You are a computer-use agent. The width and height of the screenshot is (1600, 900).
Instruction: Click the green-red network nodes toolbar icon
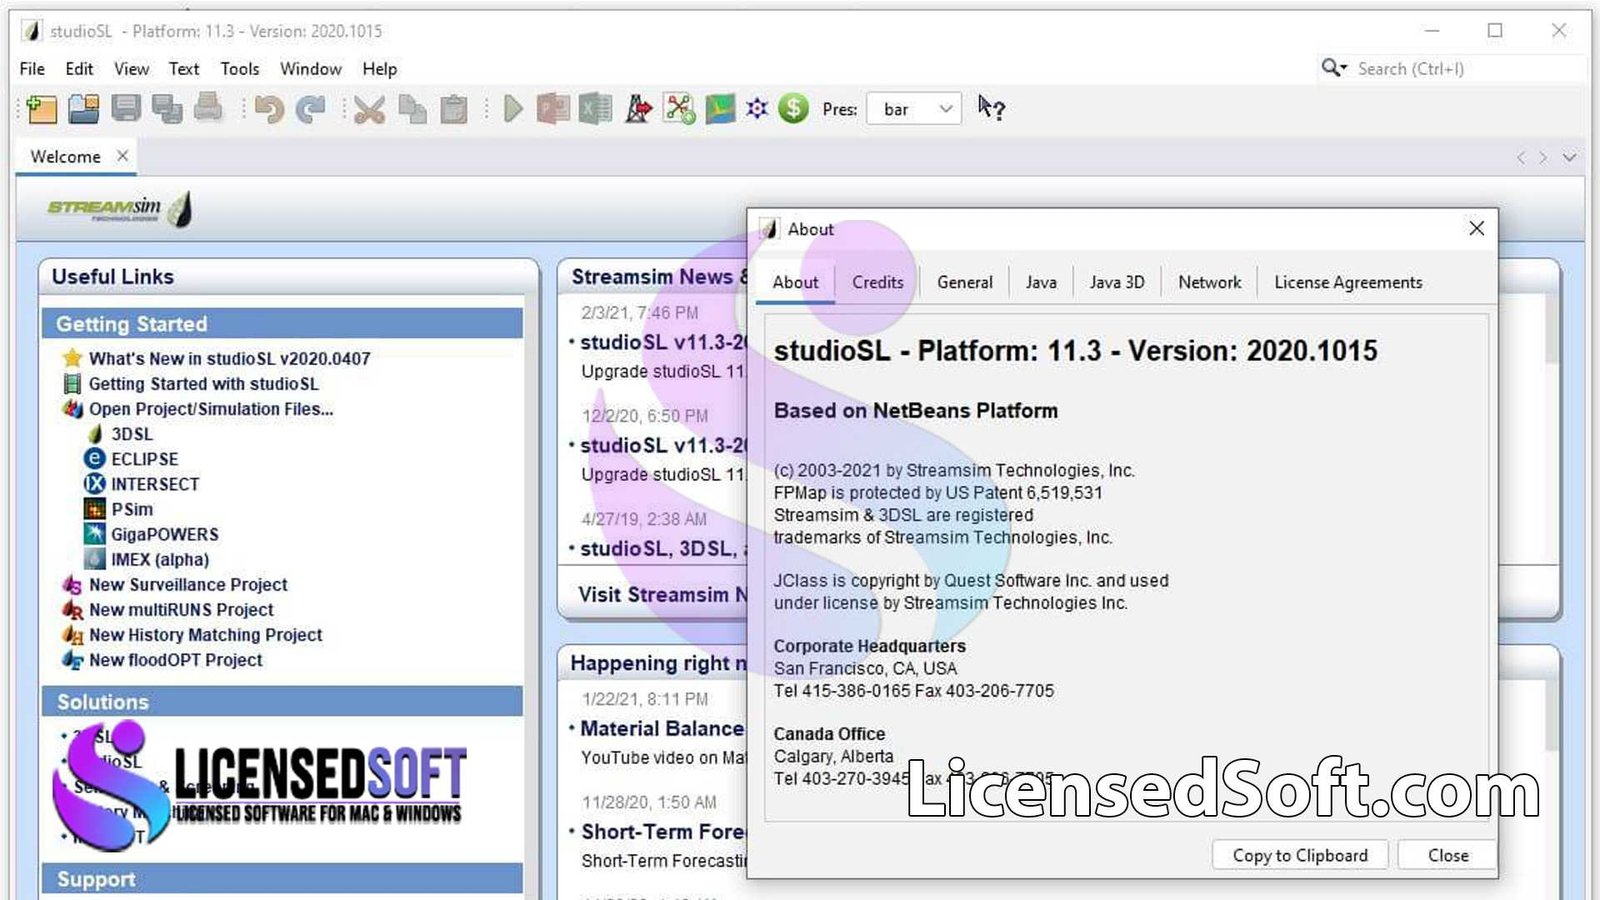click(679, 108)
